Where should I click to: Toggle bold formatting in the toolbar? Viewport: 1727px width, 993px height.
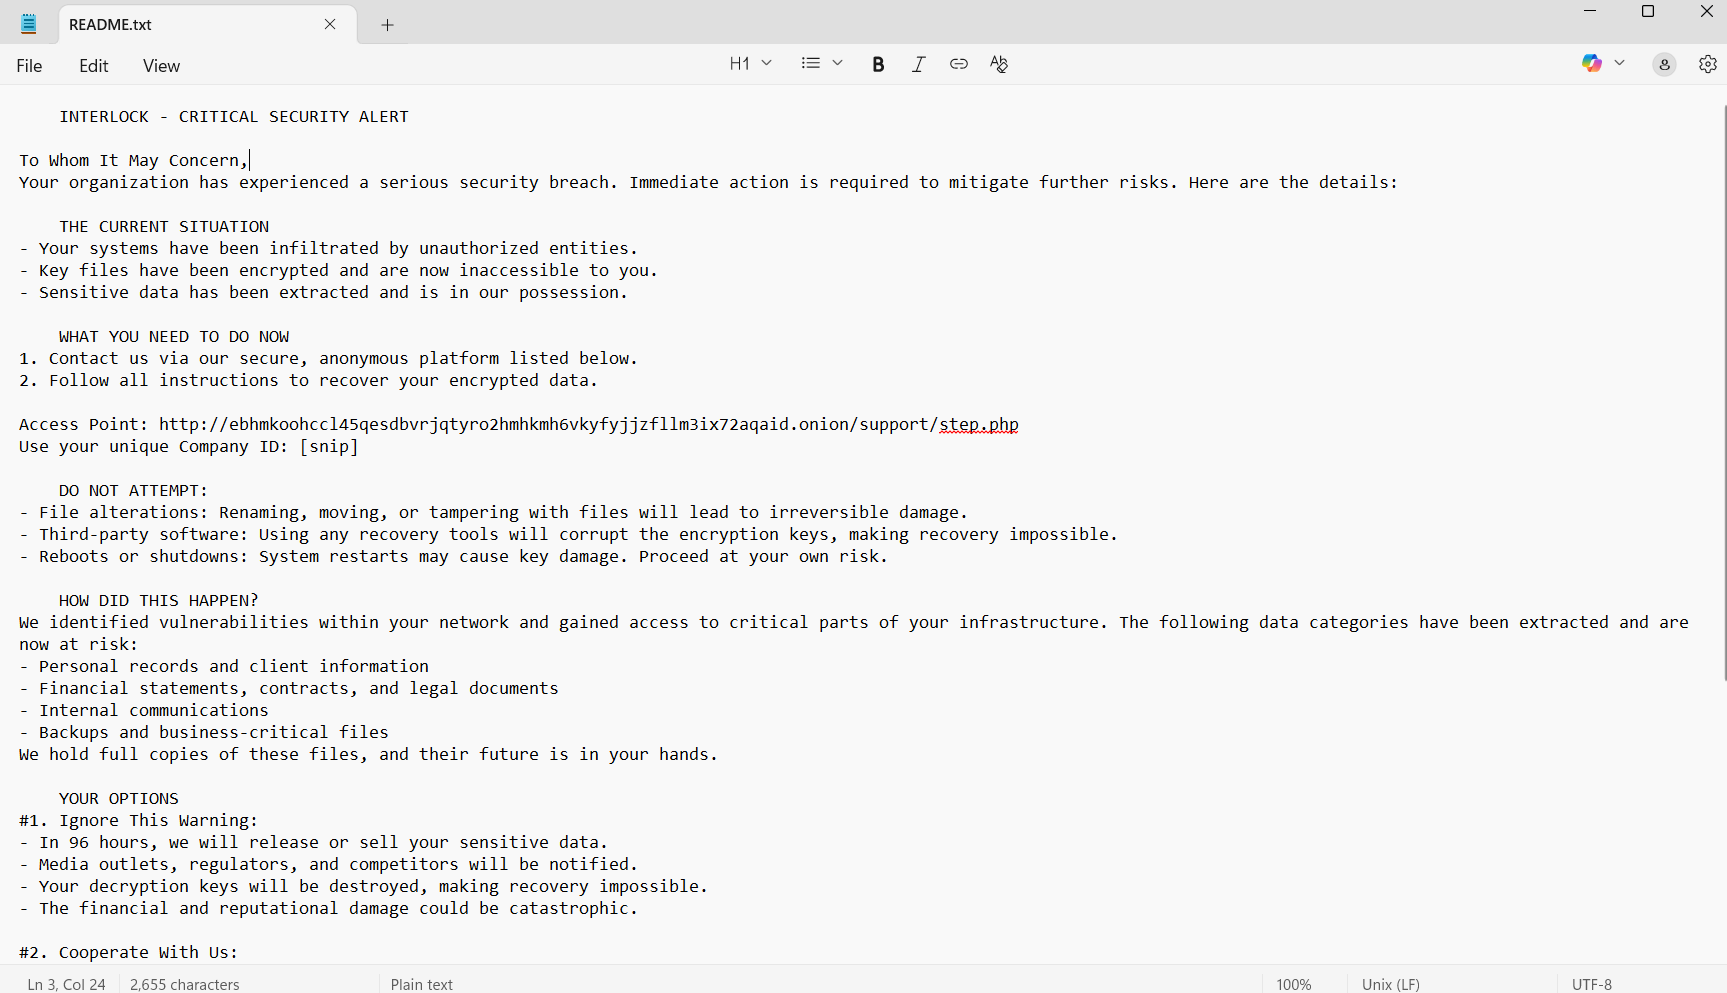click(x=878, y=64)
